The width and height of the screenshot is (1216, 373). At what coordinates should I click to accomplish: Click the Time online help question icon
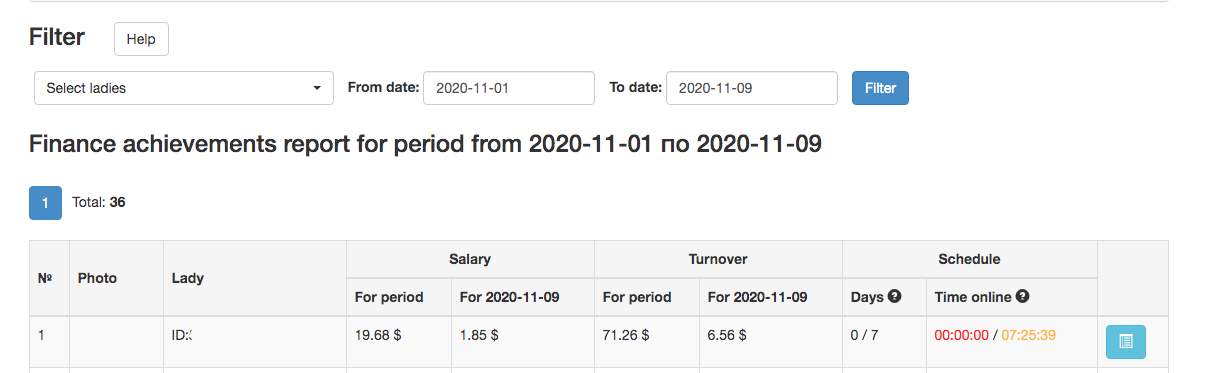(x=1022, y=296)
